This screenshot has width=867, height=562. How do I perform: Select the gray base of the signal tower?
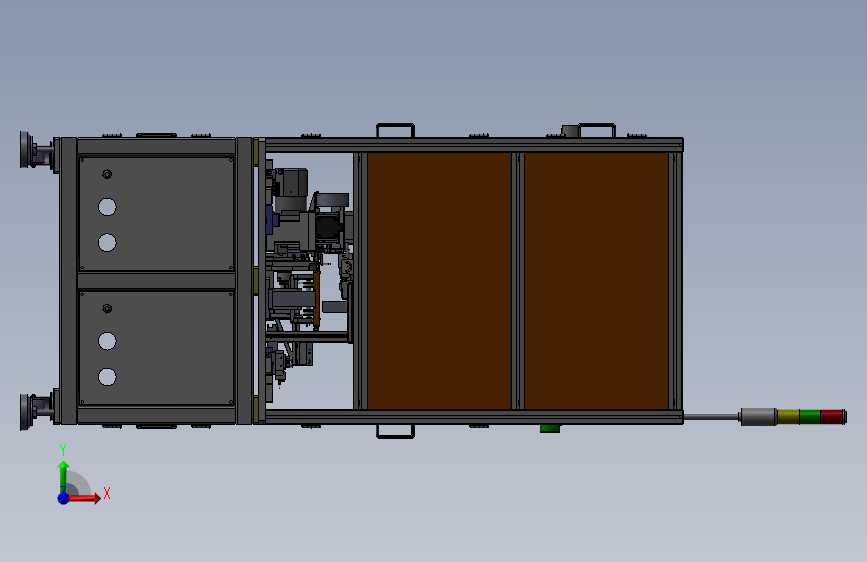(759, 417)
